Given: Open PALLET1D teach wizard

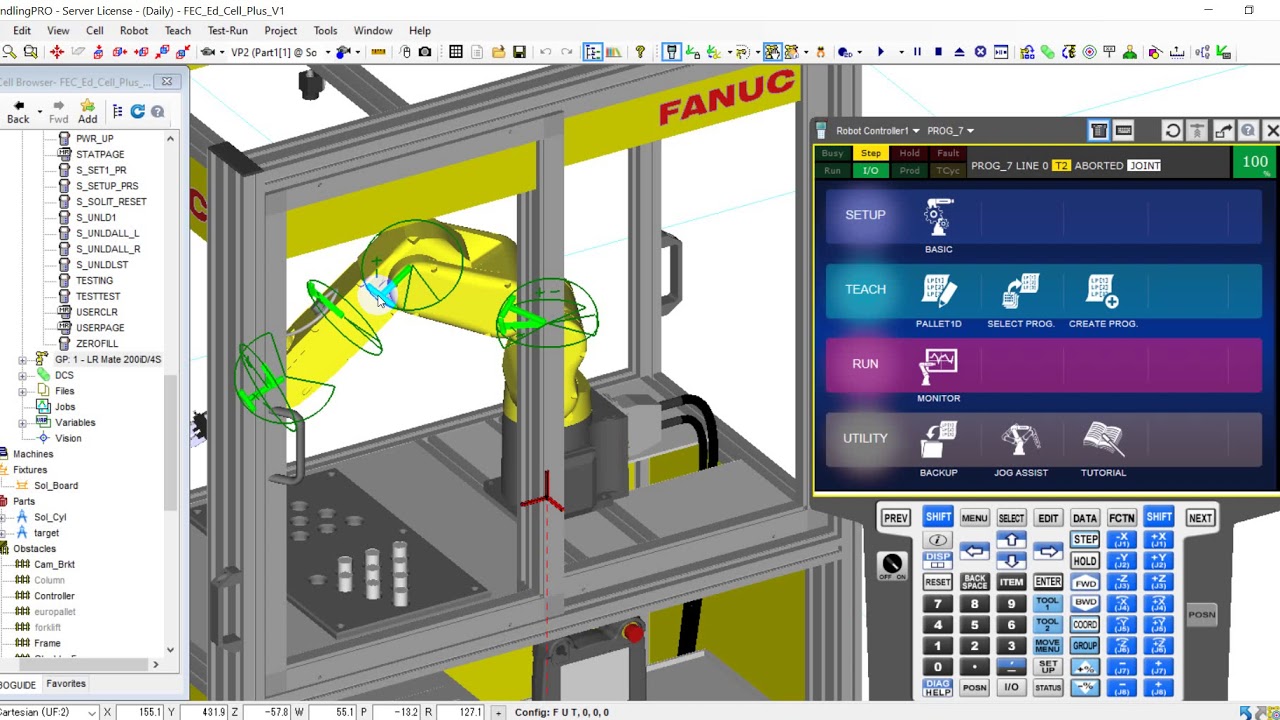Looking at the screenshot, I should (x=938, y=291).
